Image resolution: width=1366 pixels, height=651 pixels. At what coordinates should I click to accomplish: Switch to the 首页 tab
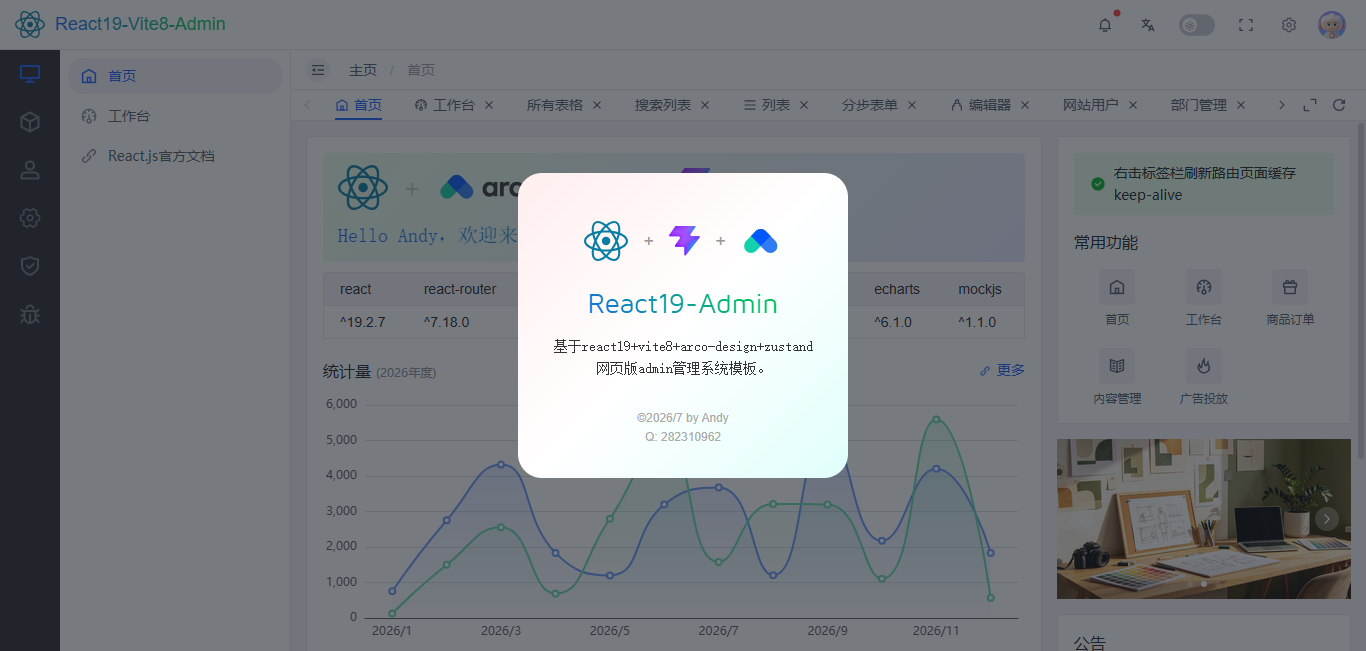[359, 105]
